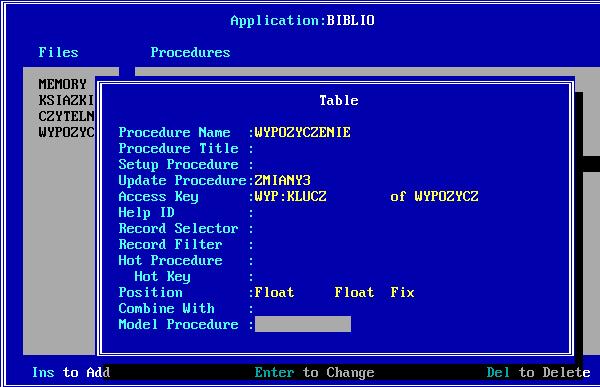Edit Update Procedure value ZMIANY3
The width and height of the screenshot is (600, 387).
pos(283,180)
